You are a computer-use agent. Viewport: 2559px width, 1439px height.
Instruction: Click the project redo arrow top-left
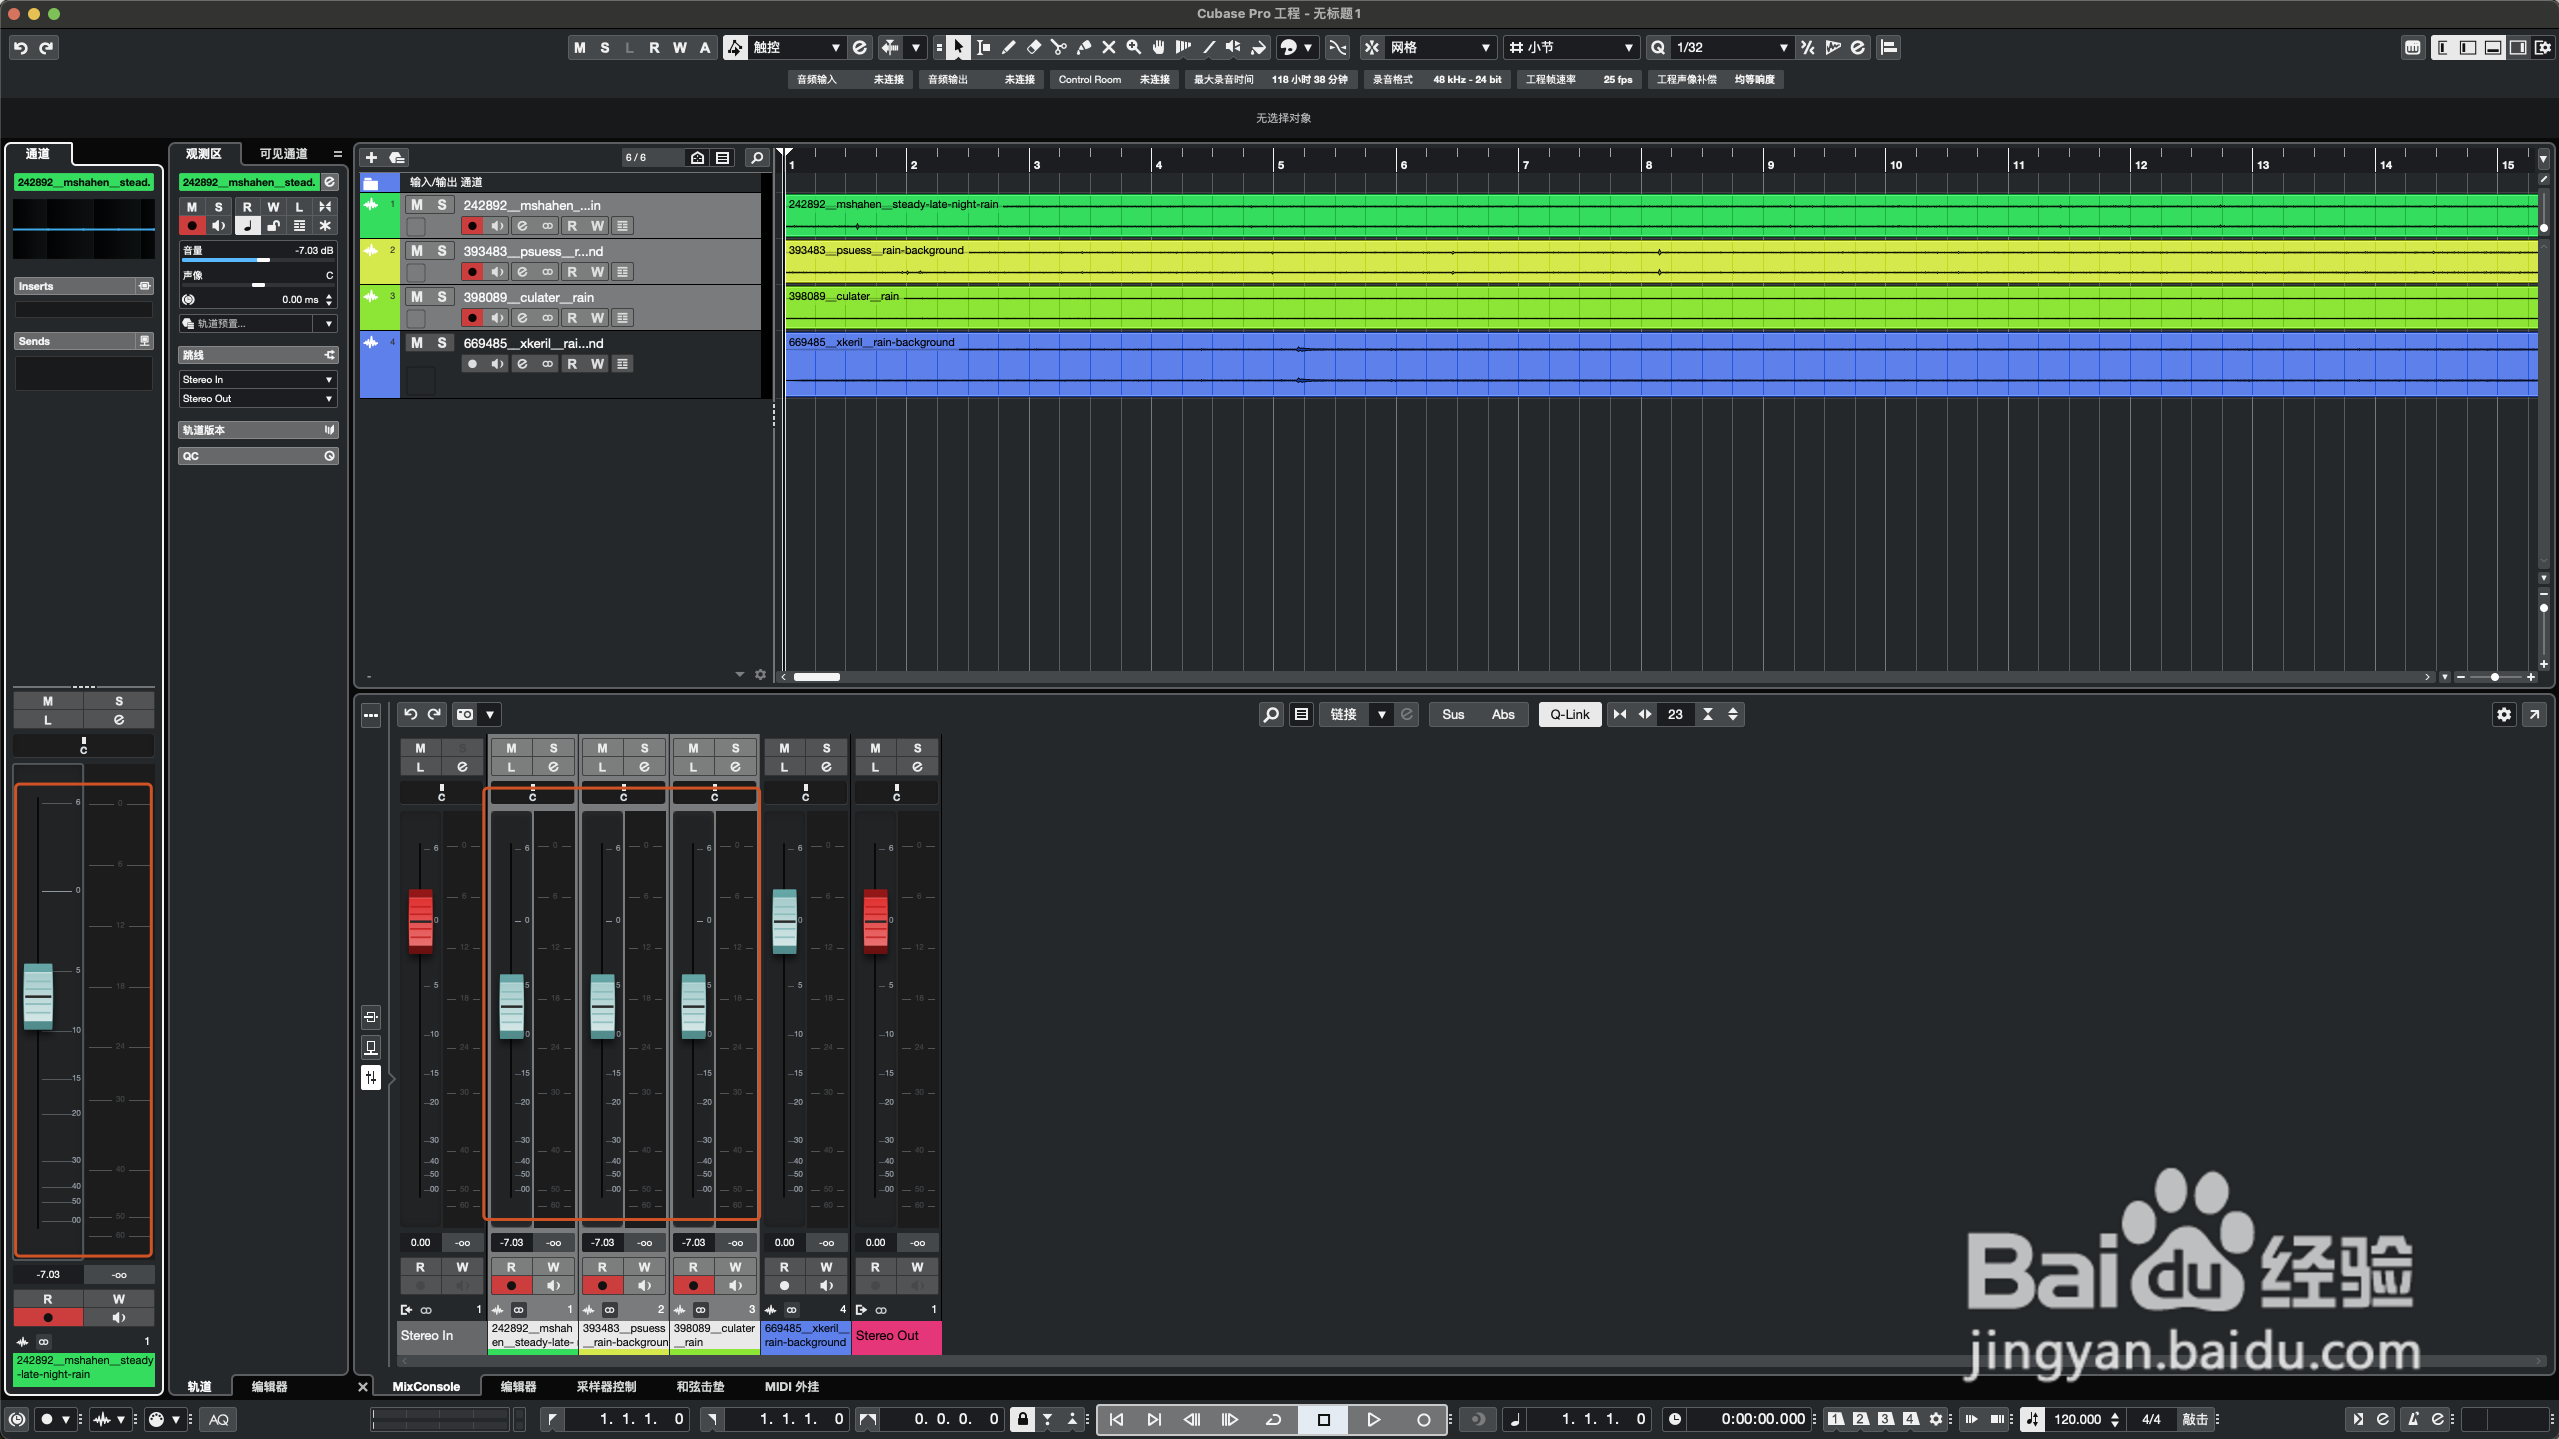[x=46, y=47]
